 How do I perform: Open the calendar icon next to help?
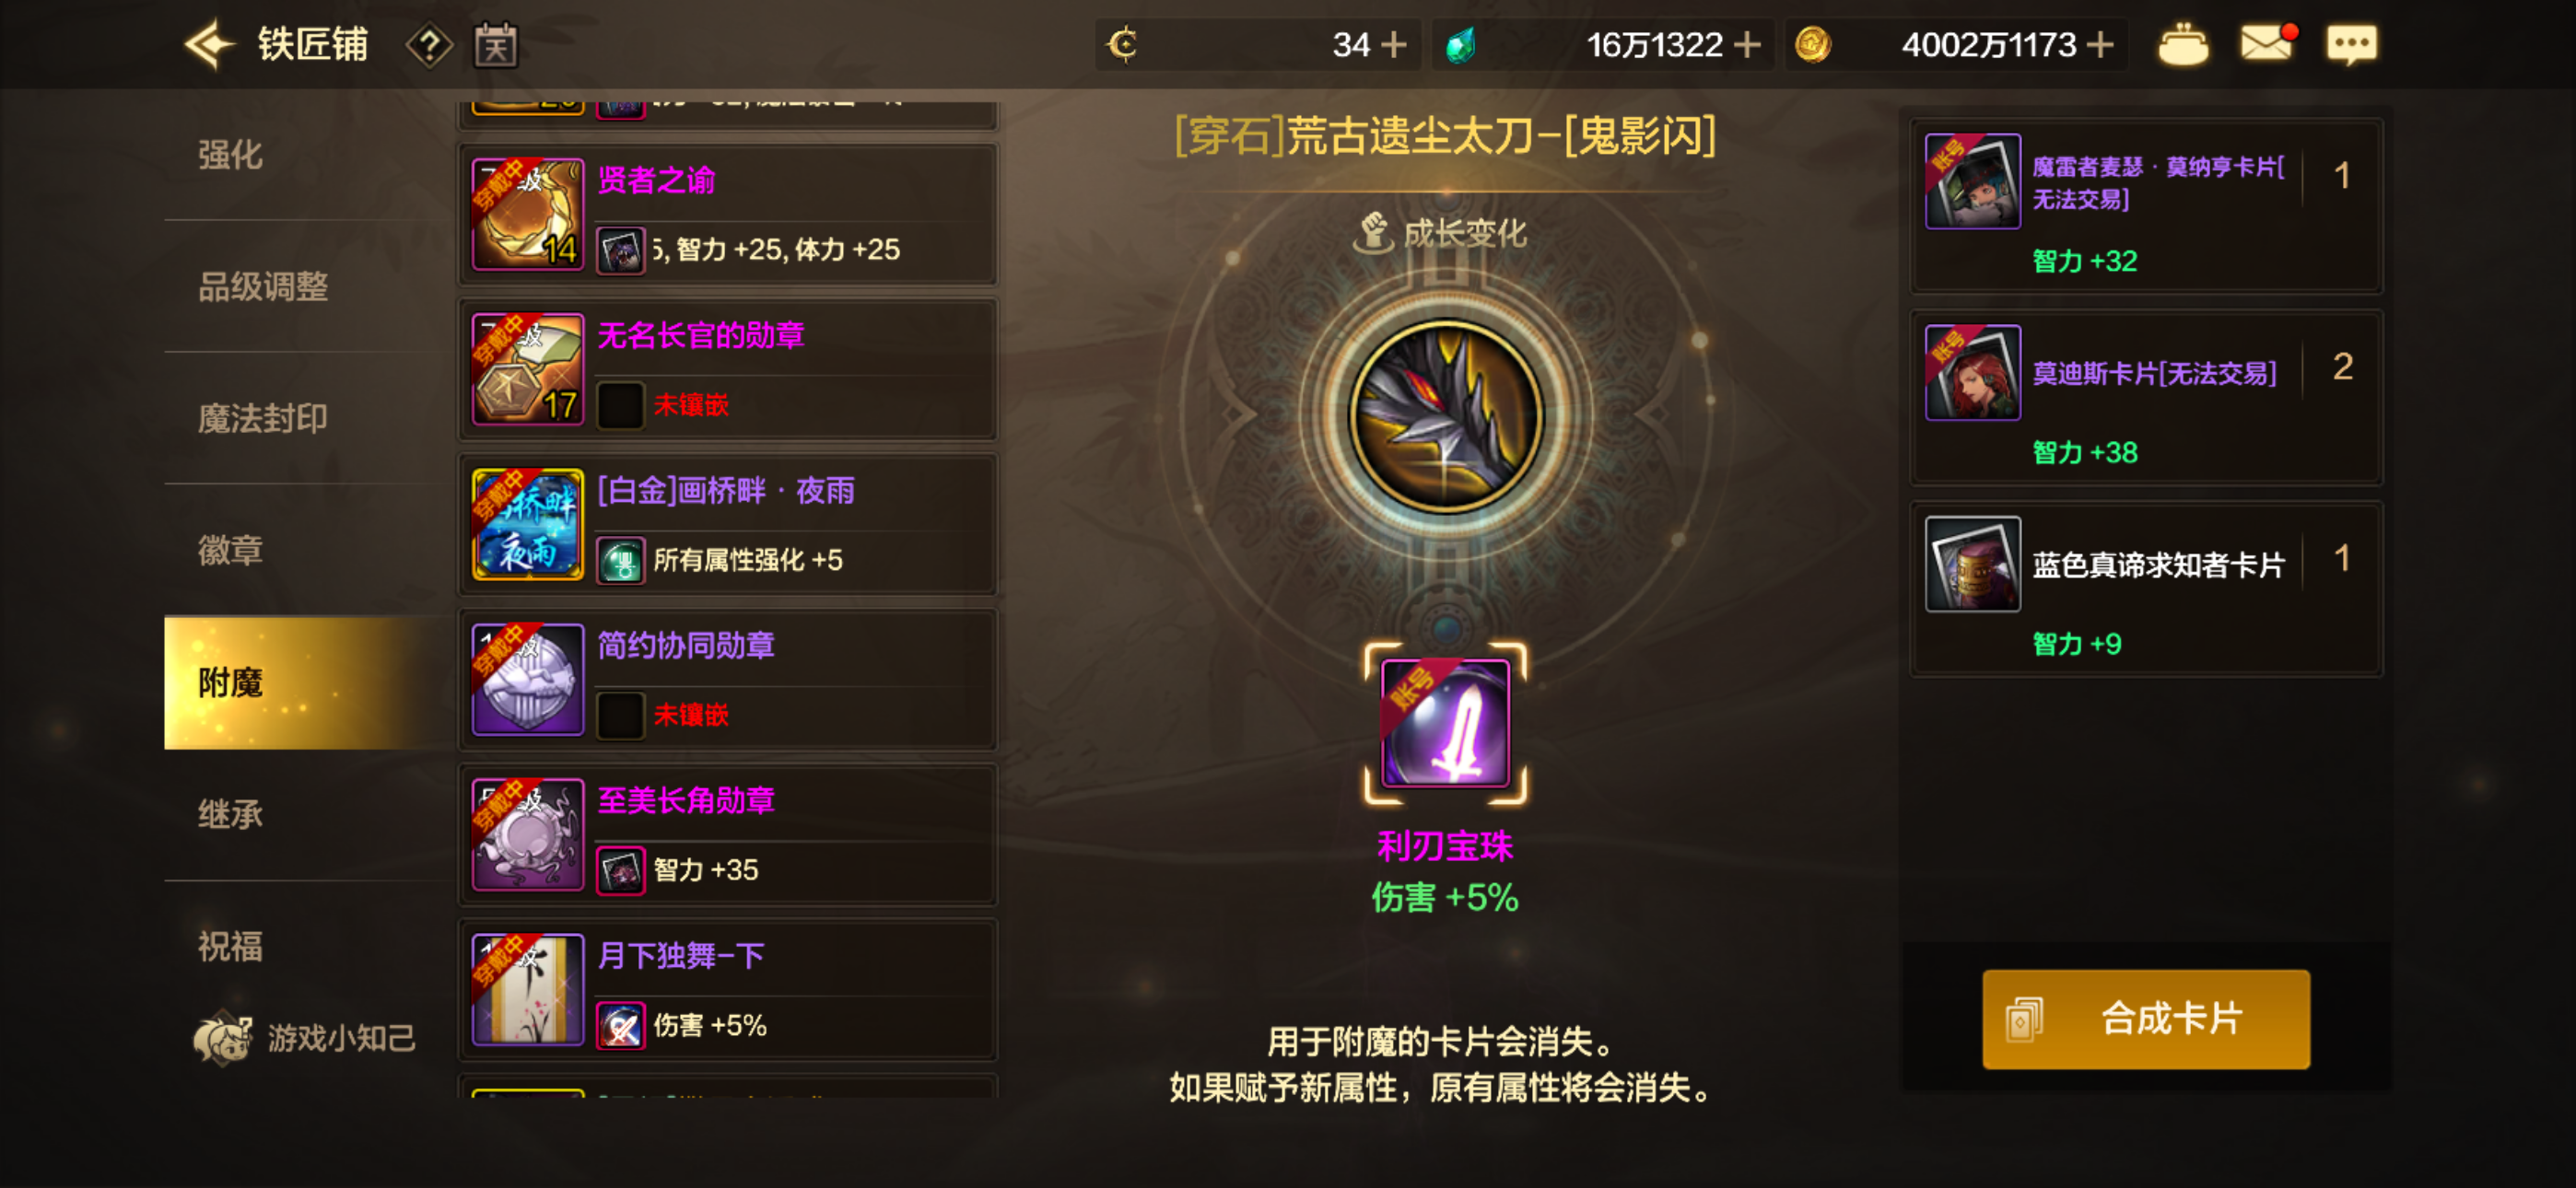495,45
